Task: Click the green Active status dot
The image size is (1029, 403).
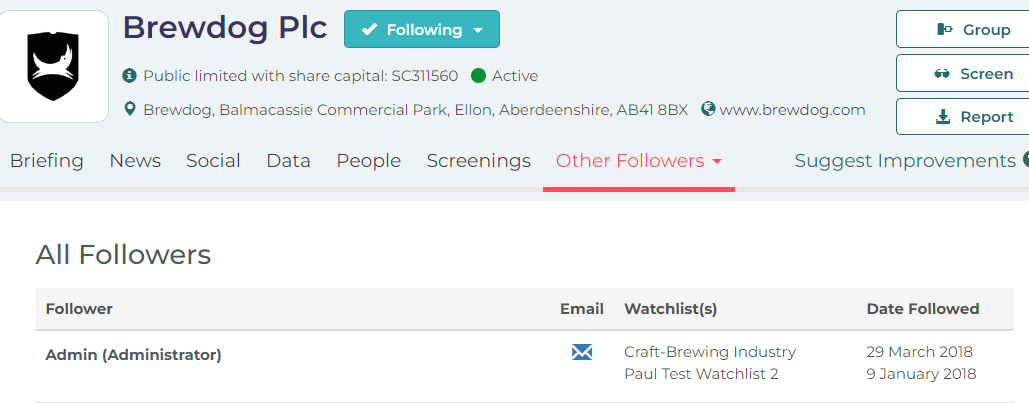Action: coord(478,76)
